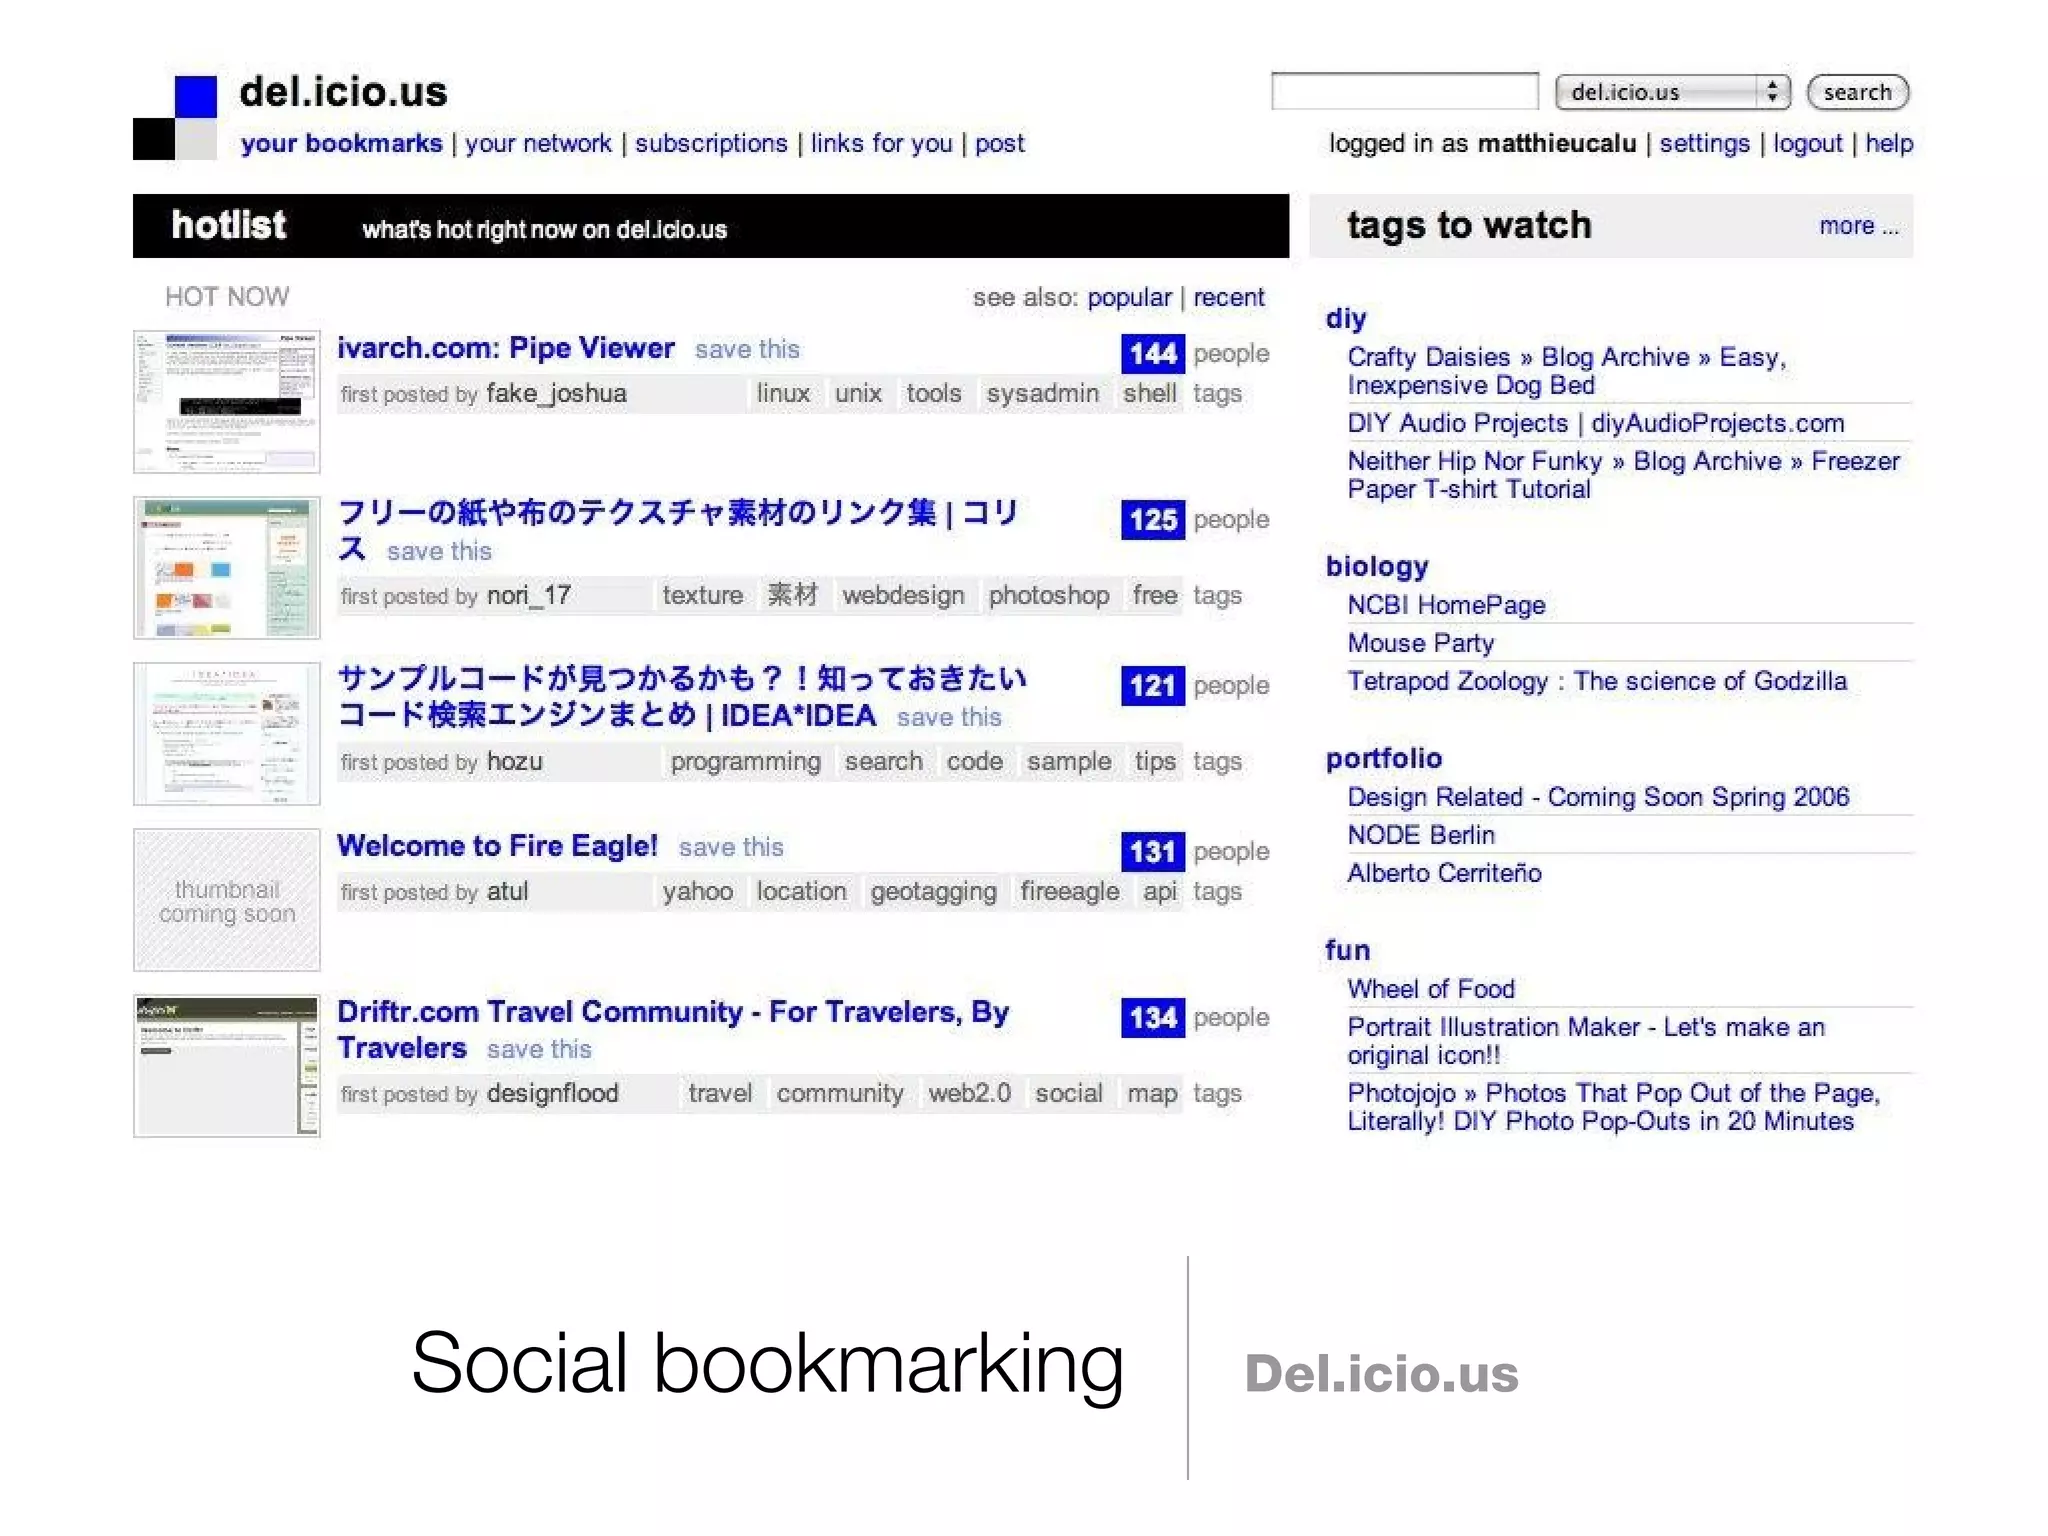Viewport: 2048px width, 1536px height.
Task: Open the fun tag heading
Action: point(1348,951)
